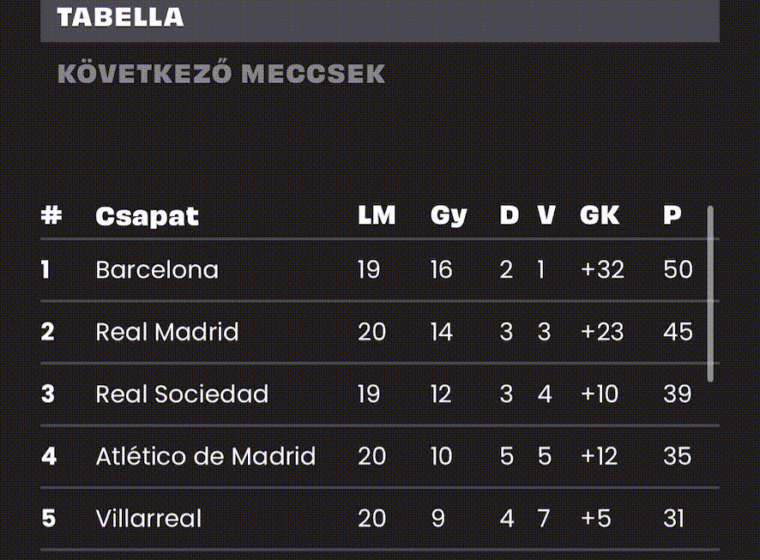Click rank number 3 in standings

(48, 394)
